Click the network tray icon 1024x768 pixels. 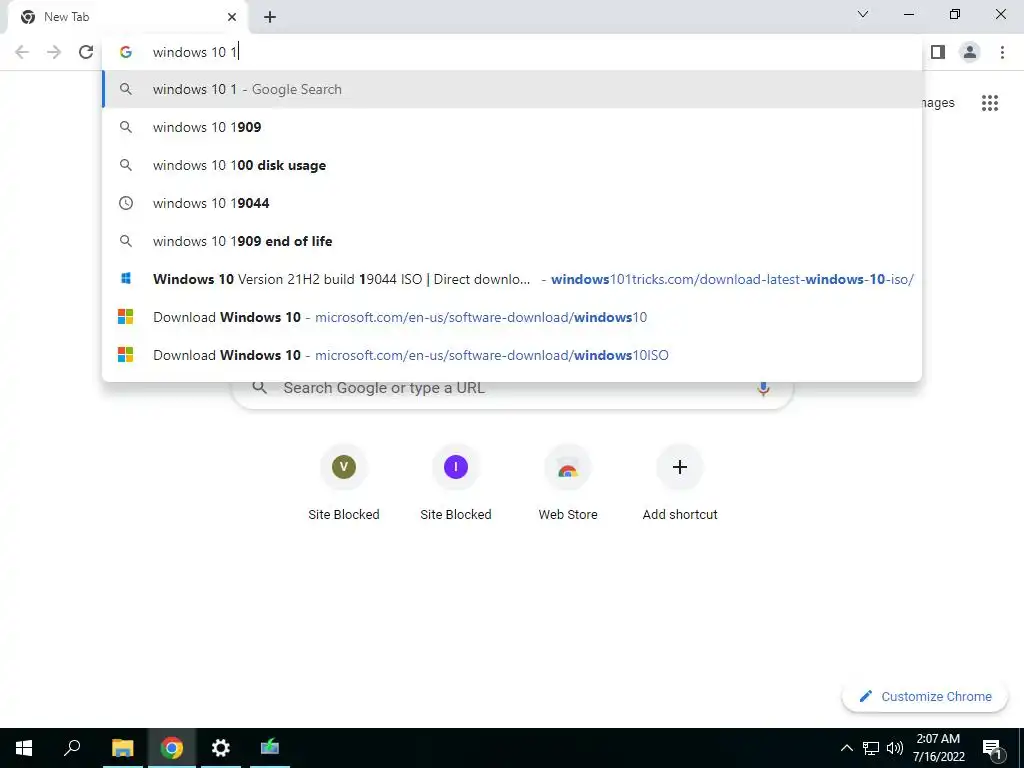click(x=871, y=748)
